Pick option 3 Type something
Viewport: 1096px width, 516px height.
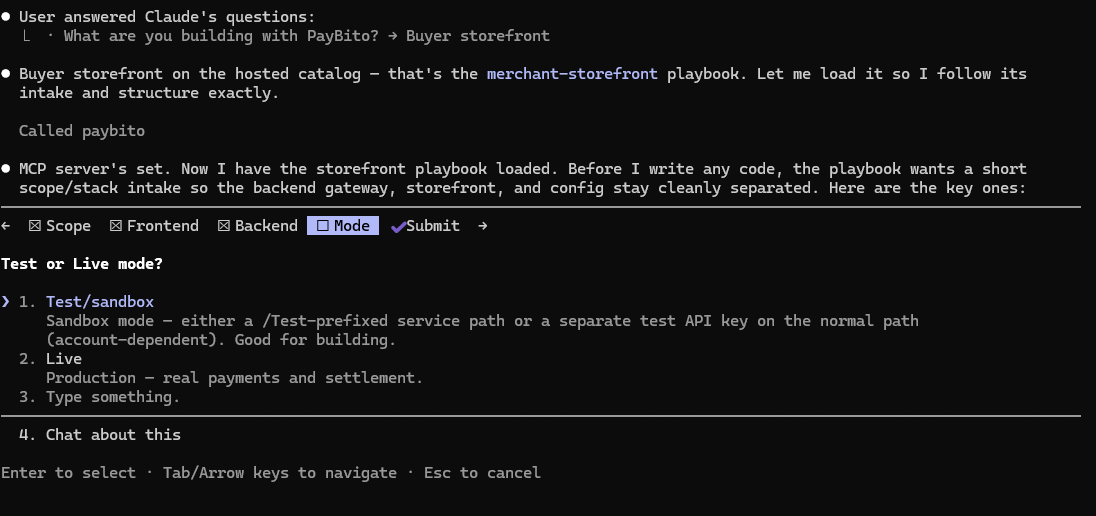pos(113,397)
